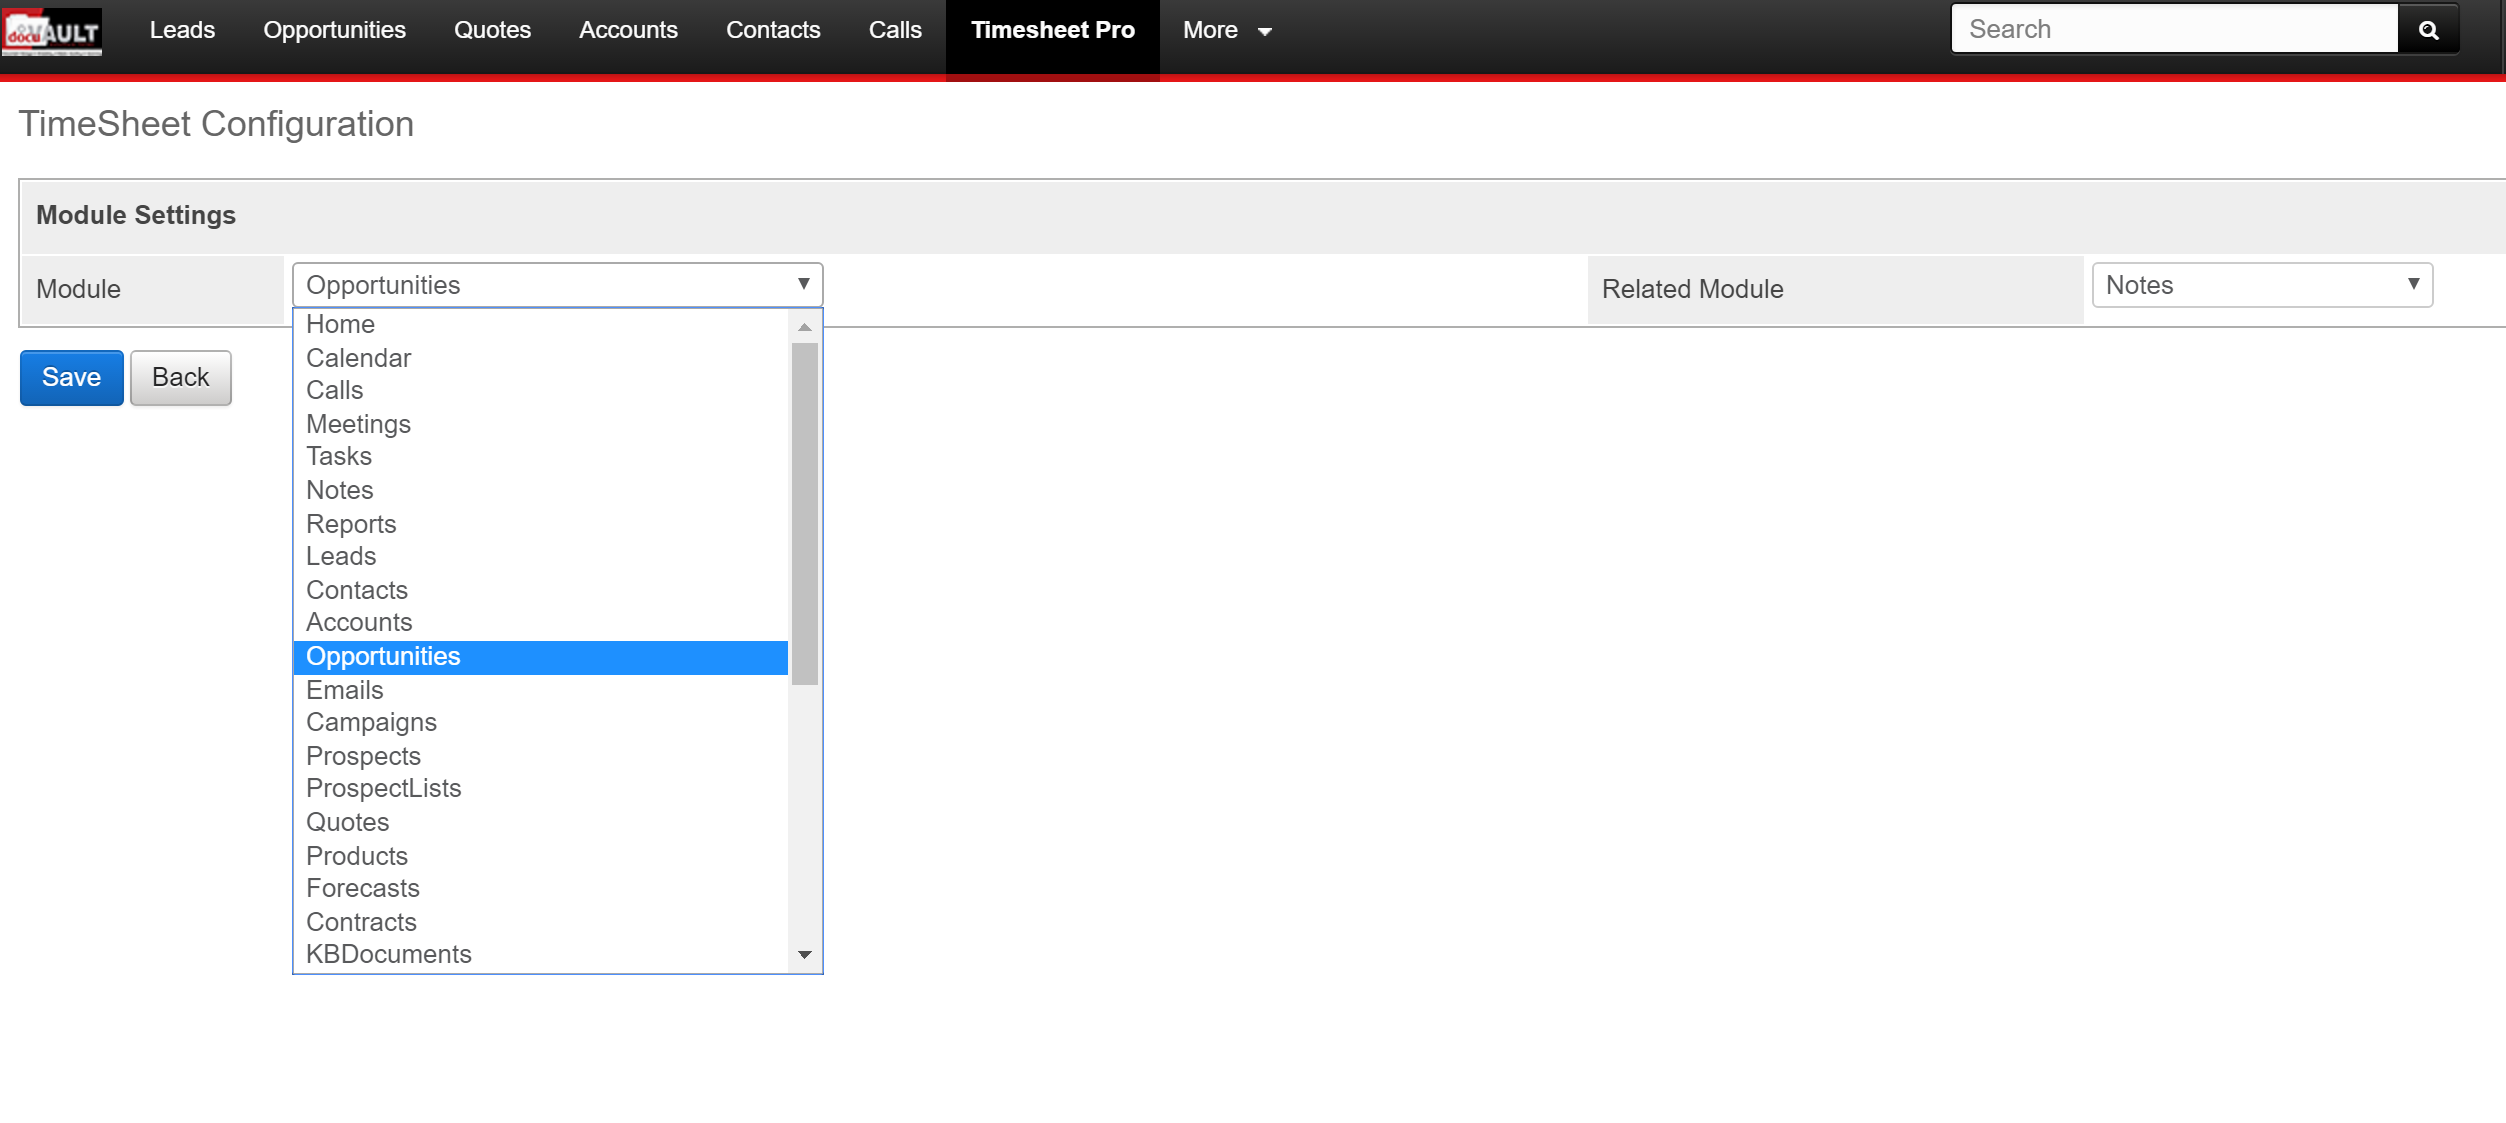Viewport: 2506px width, 1123px height.
Task: Click the Opportunities navigation icon
Action: (x=334, y=30)
